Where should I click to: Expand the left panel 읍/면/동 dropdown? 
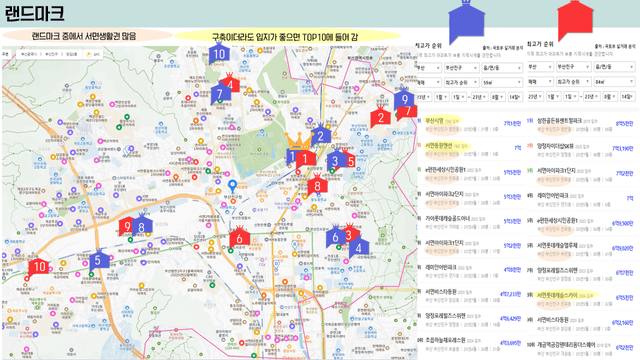(502, 67)
